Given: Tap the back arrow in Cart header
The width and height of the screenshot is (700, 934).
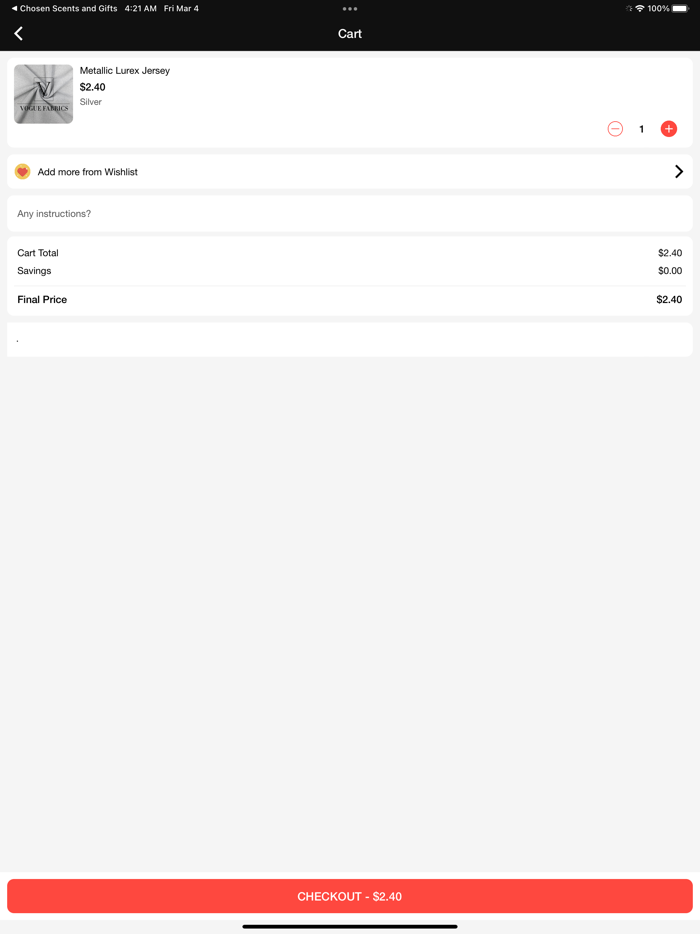Looking at the screenshot, I should [19, 34].
